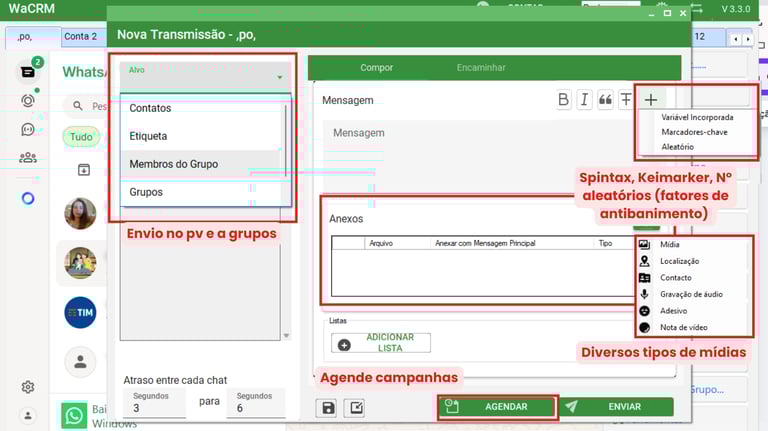This screenshot has height=431, width=768.
Task: Open the account tab labeled 12
Action: tap(707, 37)
